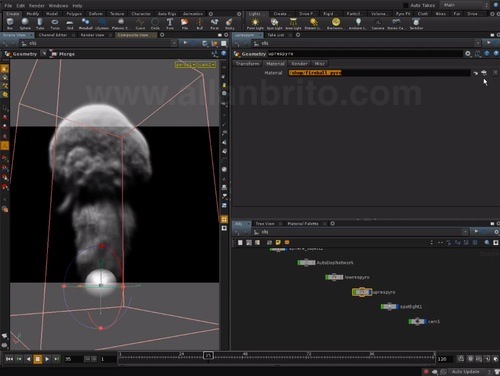Select the Sticky shelf tool
500x376 pixels.
(x=229, y=23)
